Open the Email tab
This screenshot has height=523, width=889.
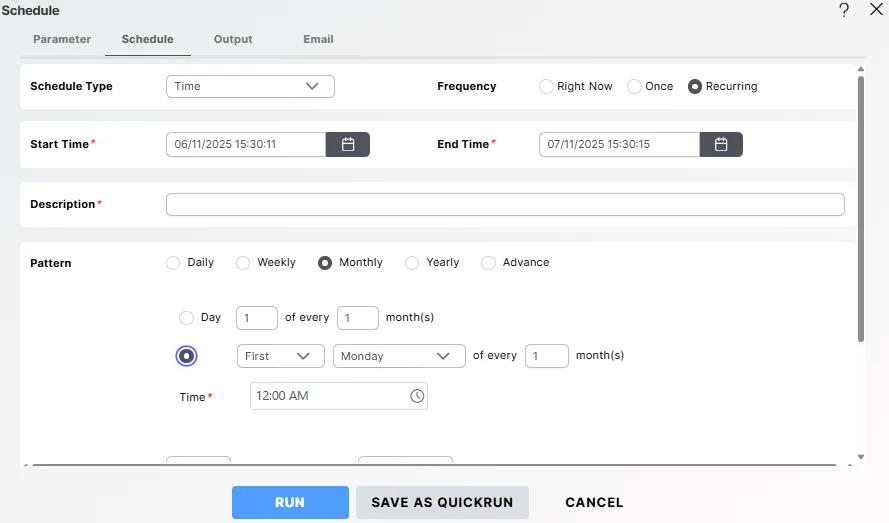[318, 40]
